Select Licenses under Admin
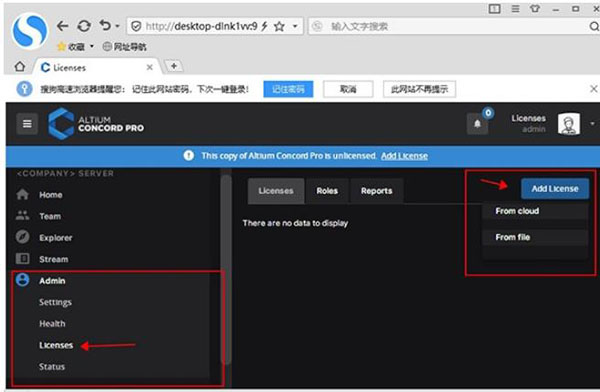 pyautogui.click(x=56, y=345)
